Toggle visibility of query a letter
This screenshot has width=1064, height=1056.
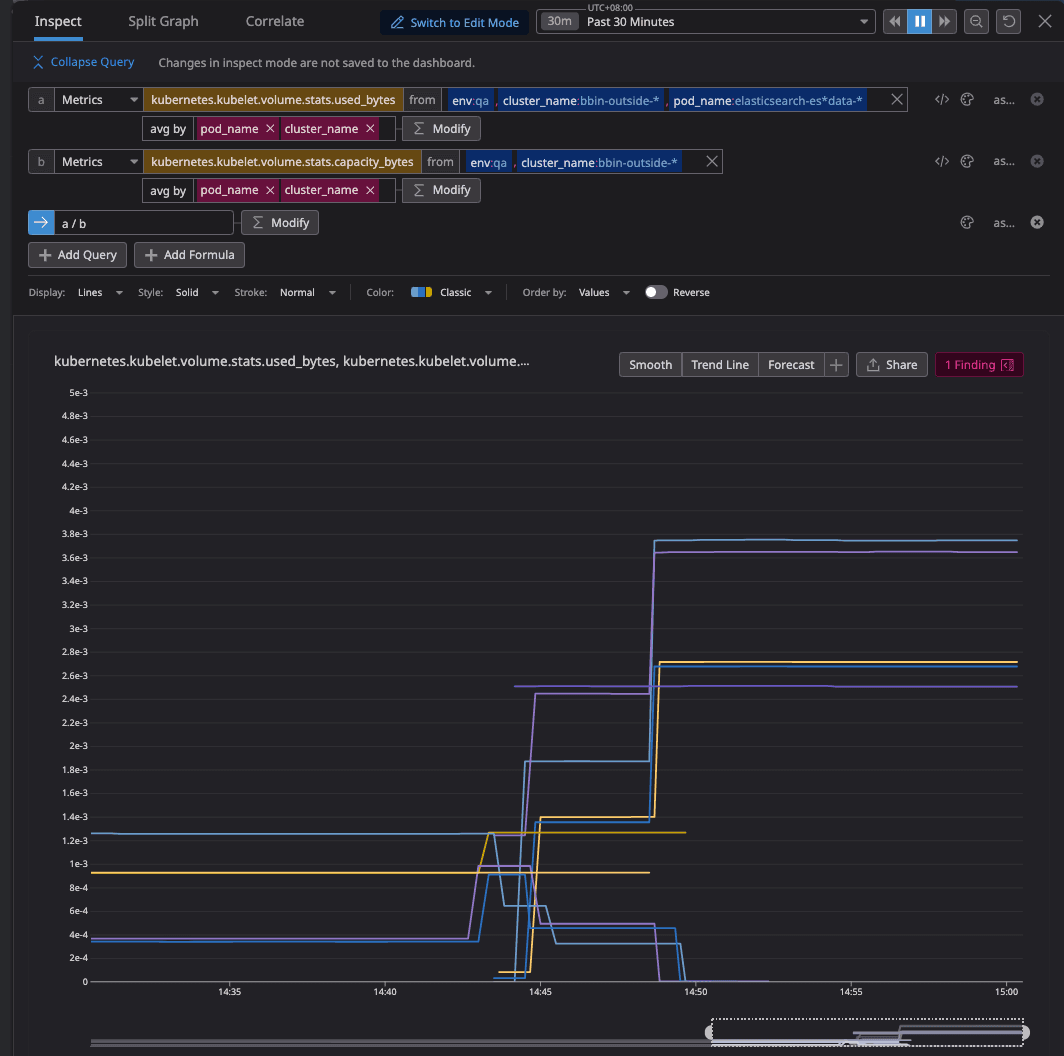[41, 100]
